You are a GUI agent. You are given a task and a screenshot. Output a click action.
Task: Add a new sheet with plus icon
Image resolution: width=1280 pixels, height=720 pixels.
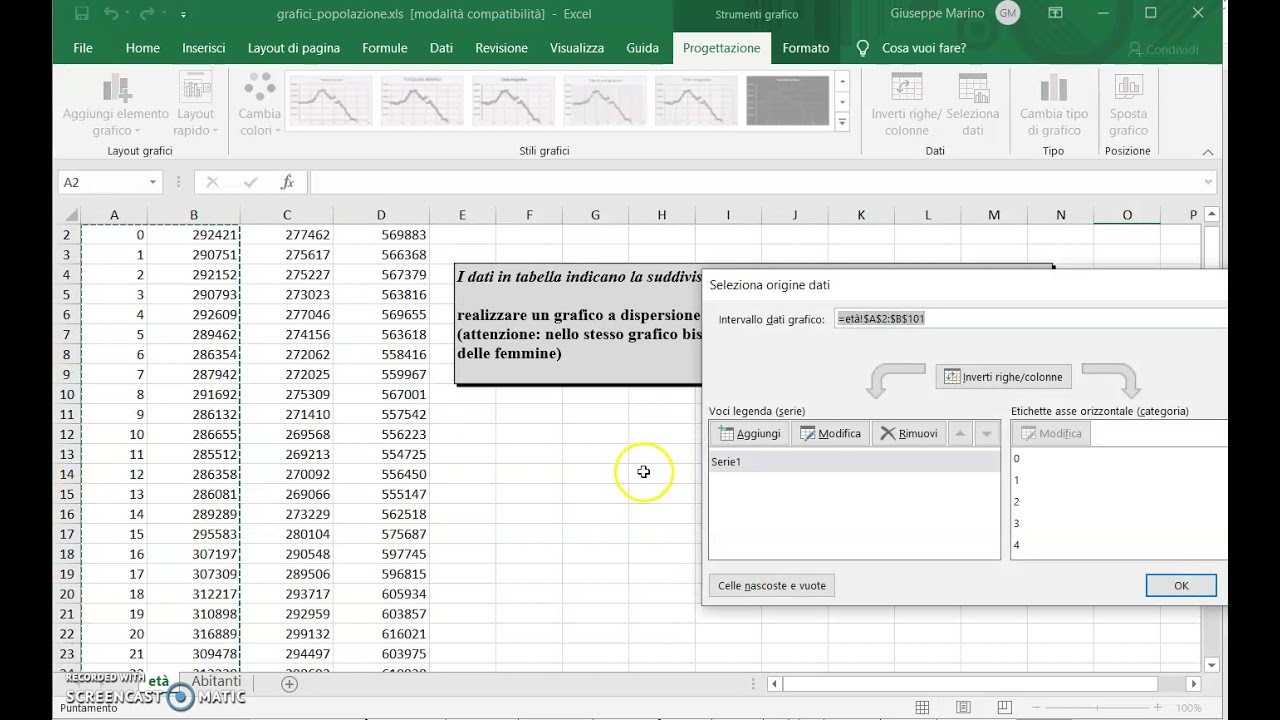pos(289,684)
